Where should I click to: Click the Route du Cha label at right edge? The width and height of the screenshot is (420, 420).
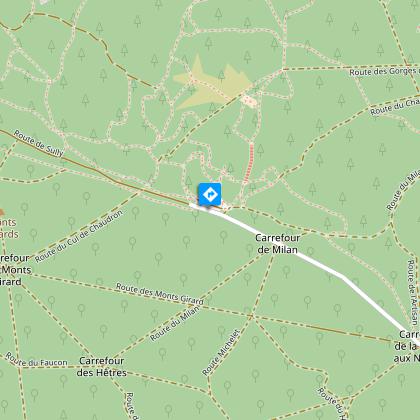395,107
